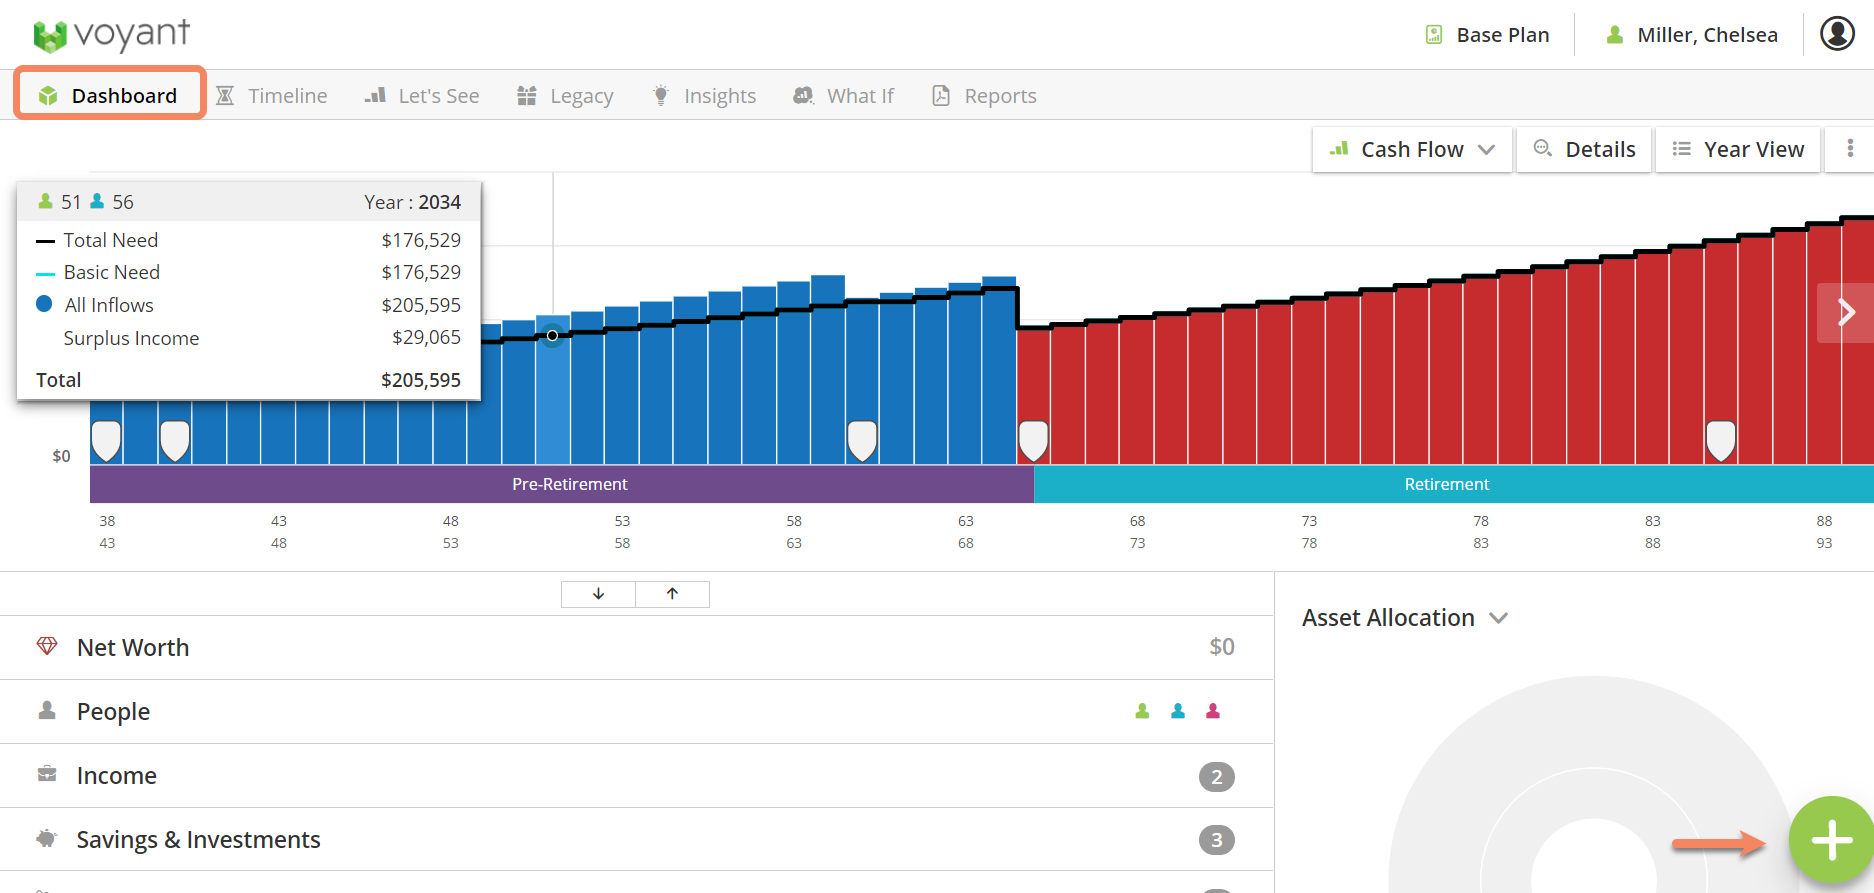Open the Miller, Chelsea client selector
The height and width of the screenshot is (893, 1874).
pyautogui.click(x=1692, y=35)
